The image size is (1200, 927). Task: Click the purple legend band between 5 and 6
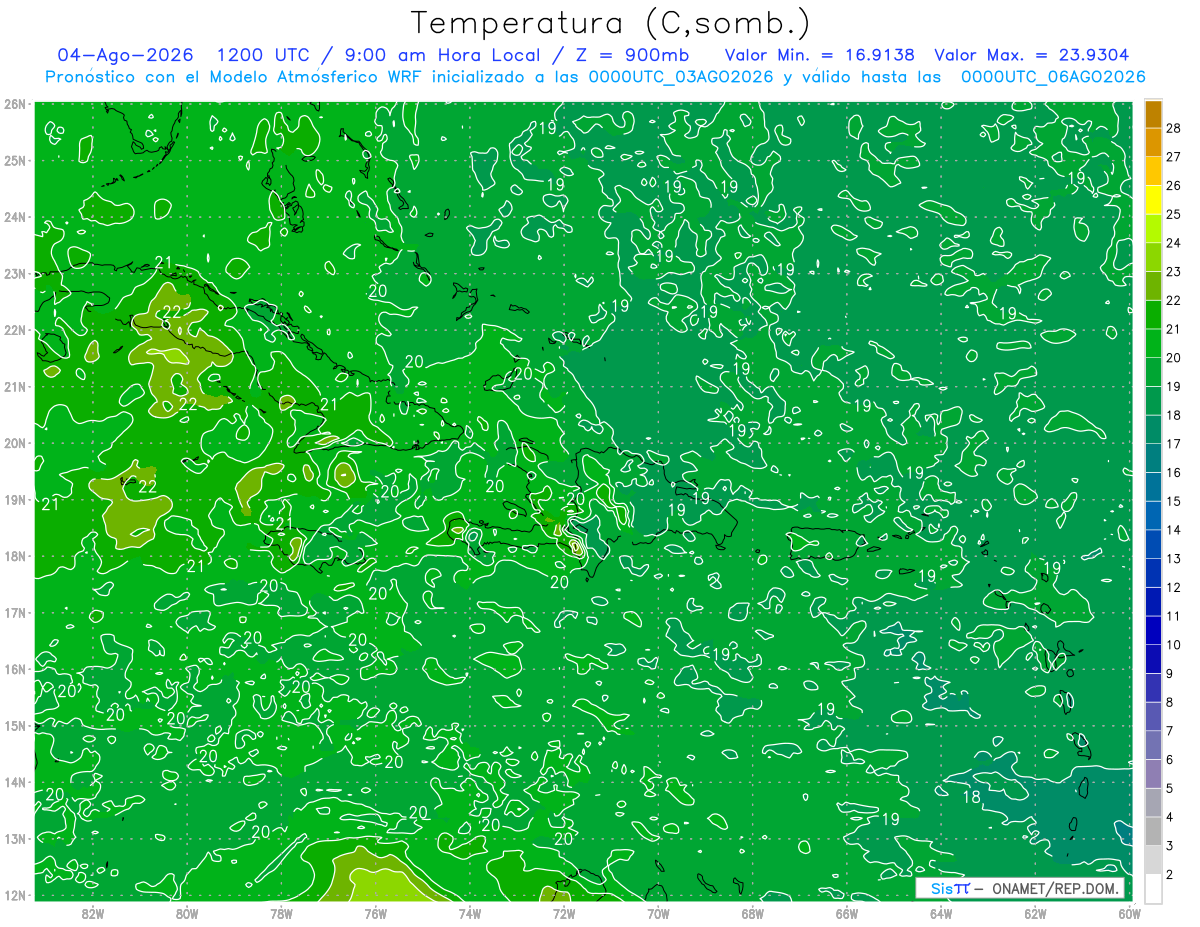(x=1153, y=774)
